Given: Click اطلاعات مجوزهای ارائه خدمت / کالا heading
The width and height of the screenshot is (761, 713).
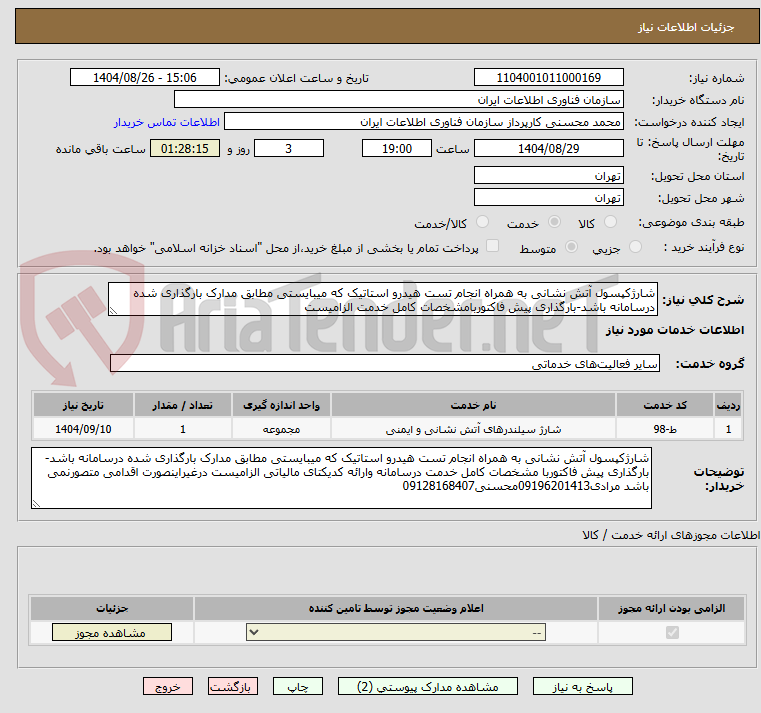Looking at the screenshot, I should click(x=671, y=535).
